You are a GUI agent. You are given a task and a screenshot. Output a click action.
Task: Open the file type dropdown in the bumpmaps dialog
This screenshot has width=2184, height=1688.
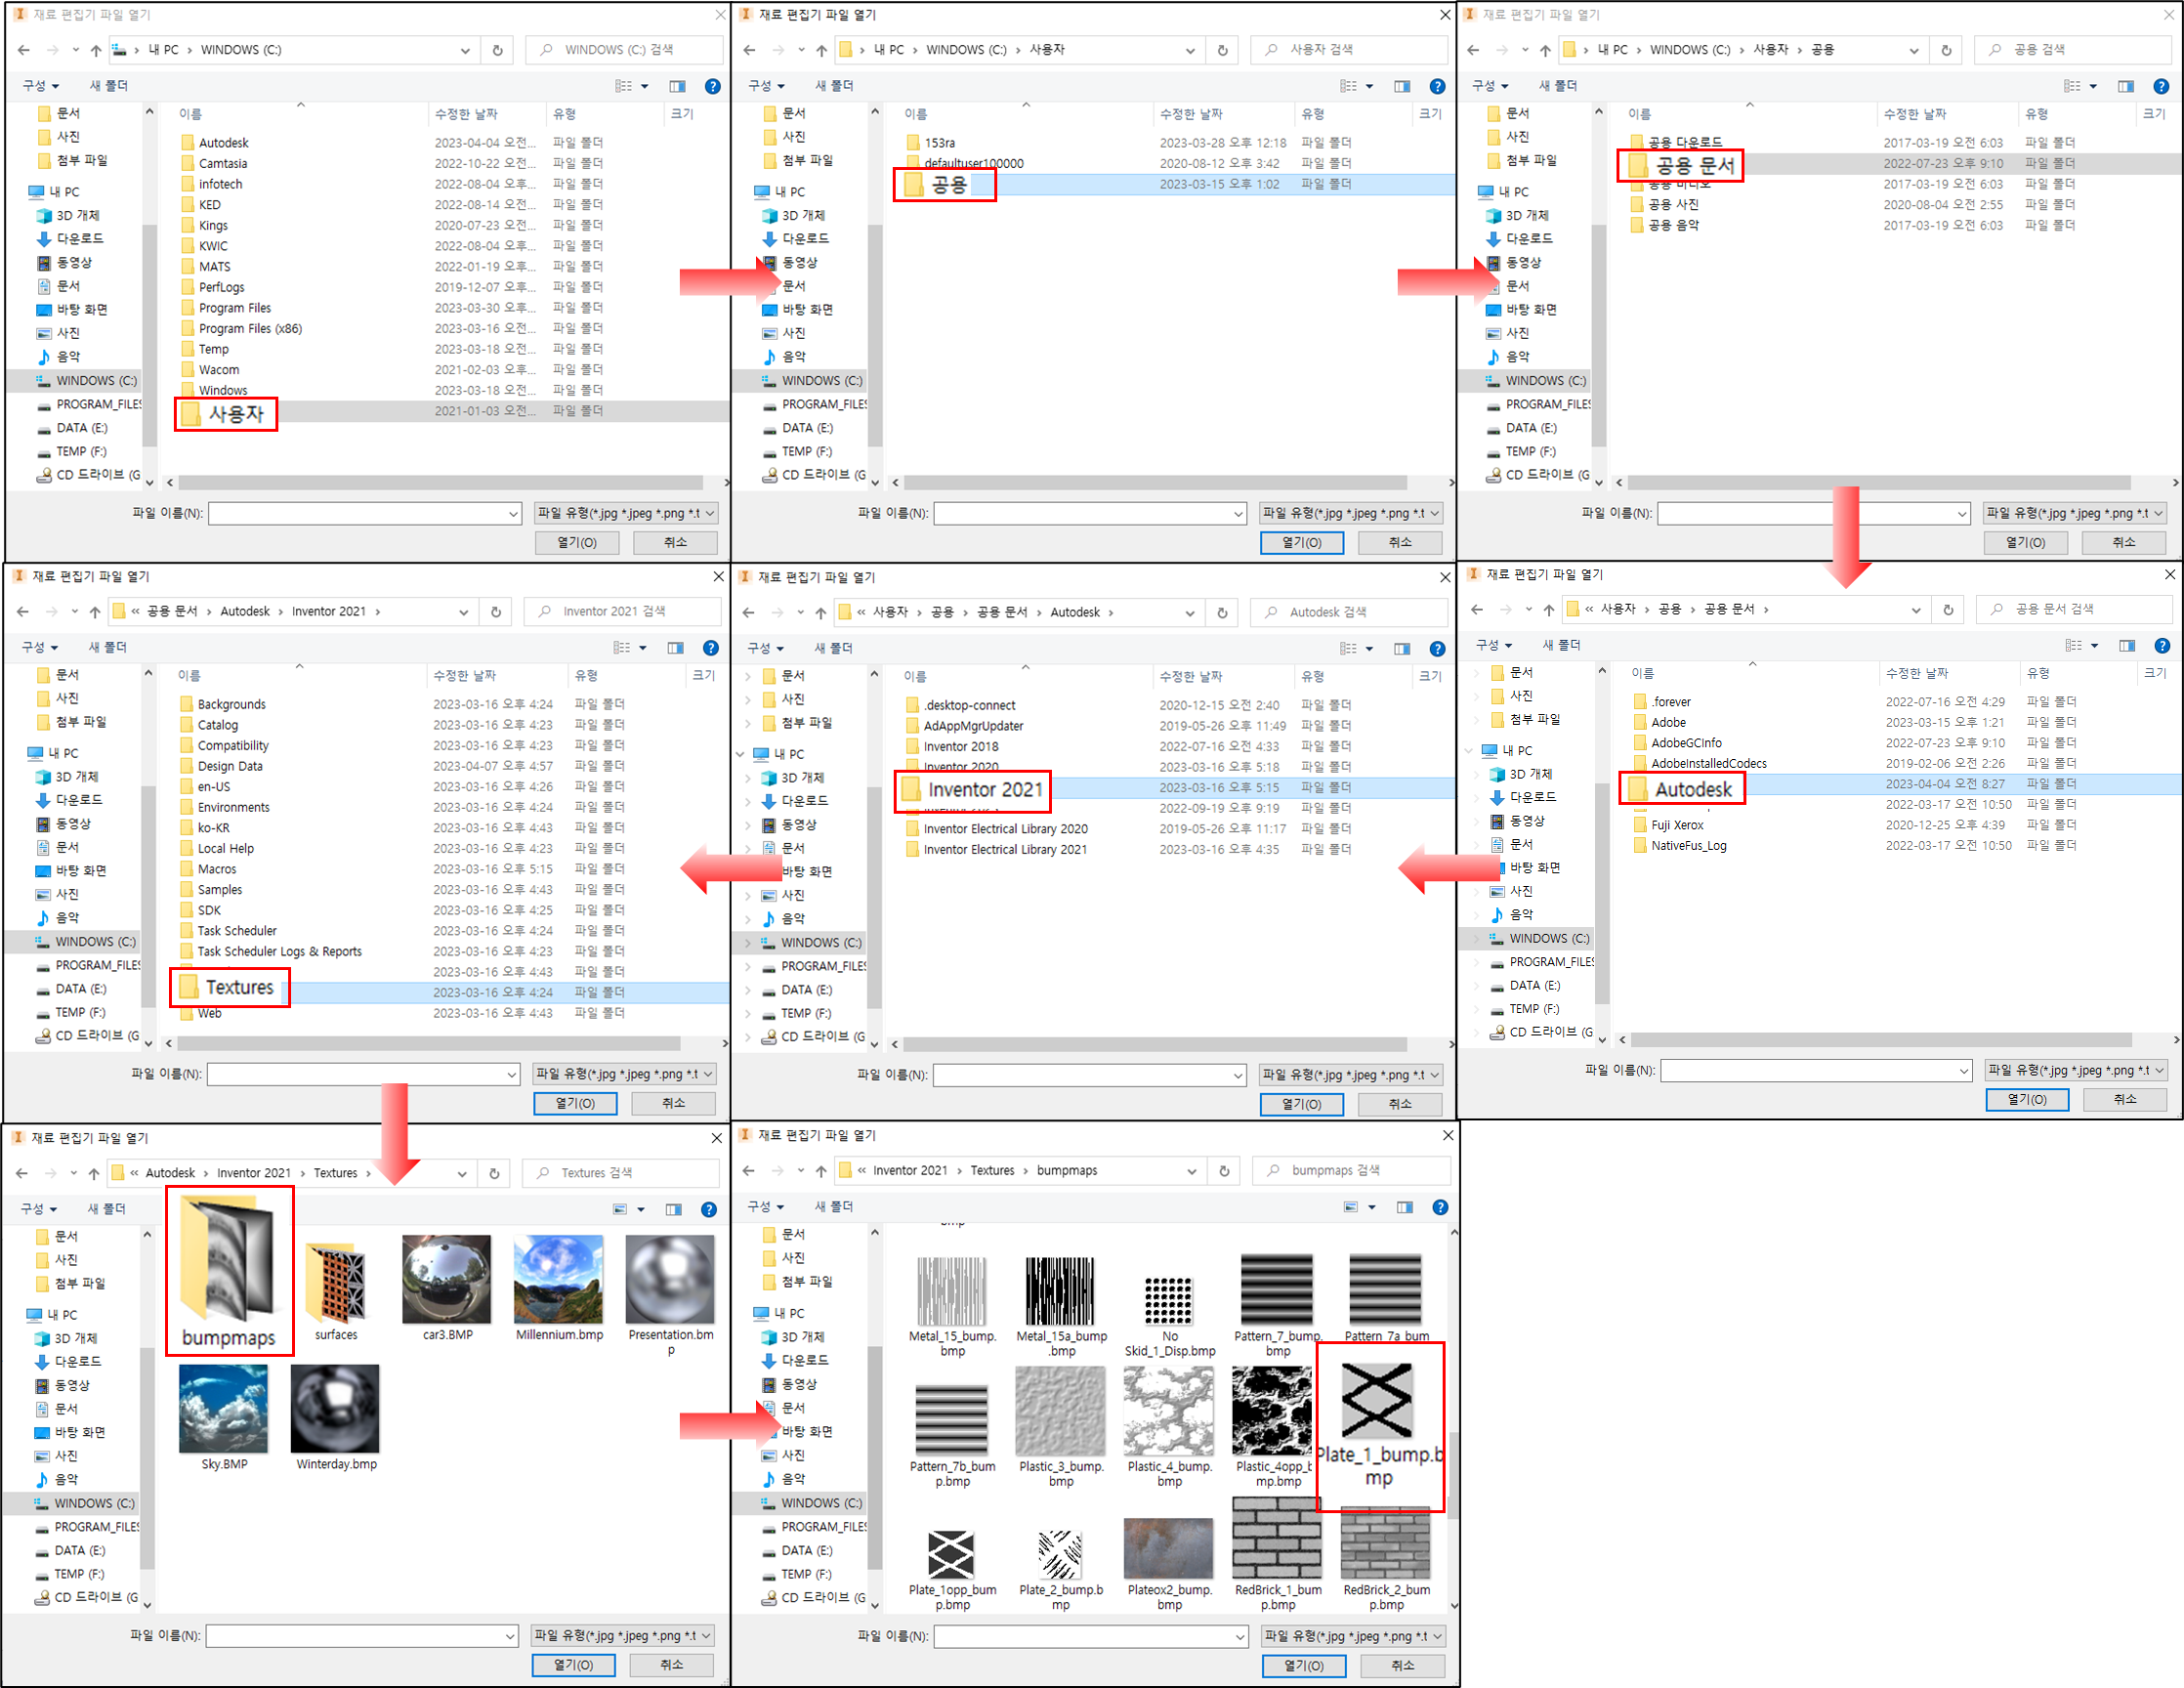pyautogui.click(x=1353, y=1636)
